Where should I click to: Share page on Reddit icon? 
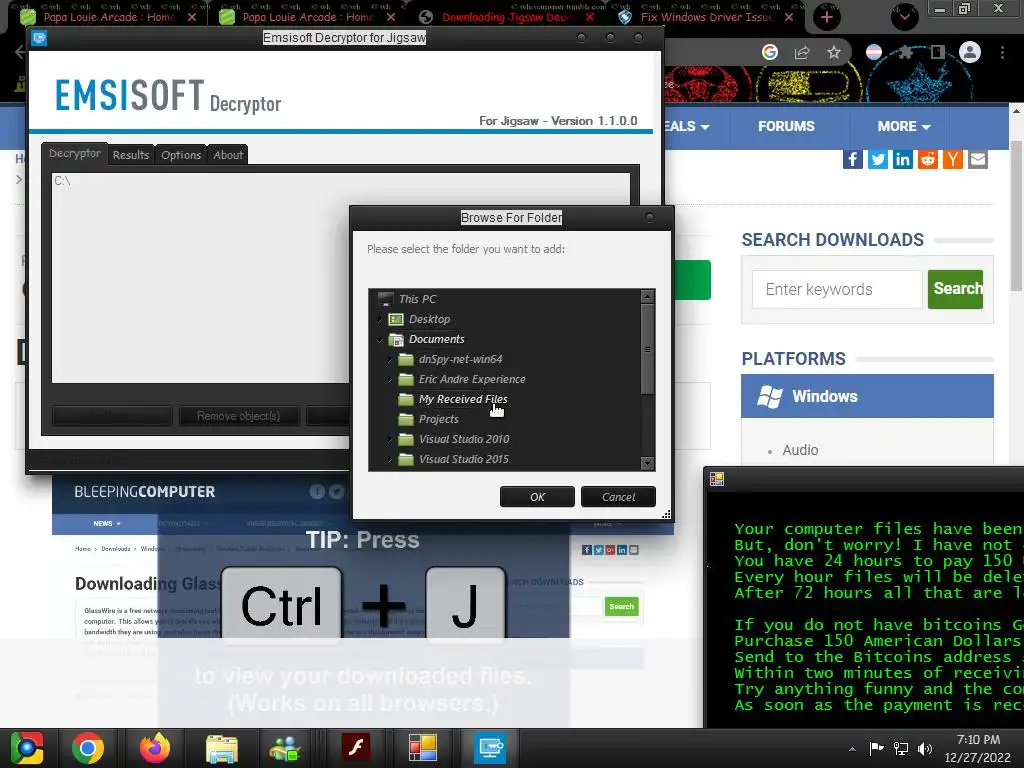pos(927,159)
